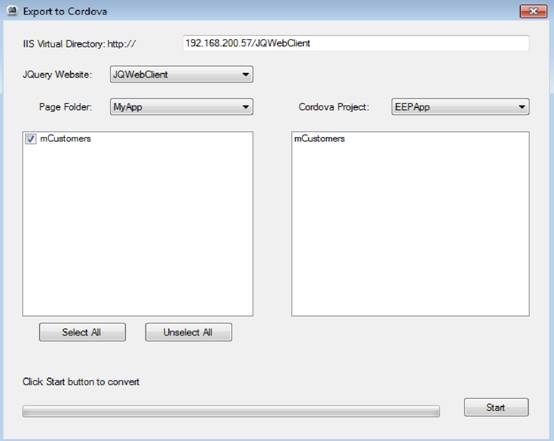Toggle the mCustomers checkbox

[x=31, y=139]
